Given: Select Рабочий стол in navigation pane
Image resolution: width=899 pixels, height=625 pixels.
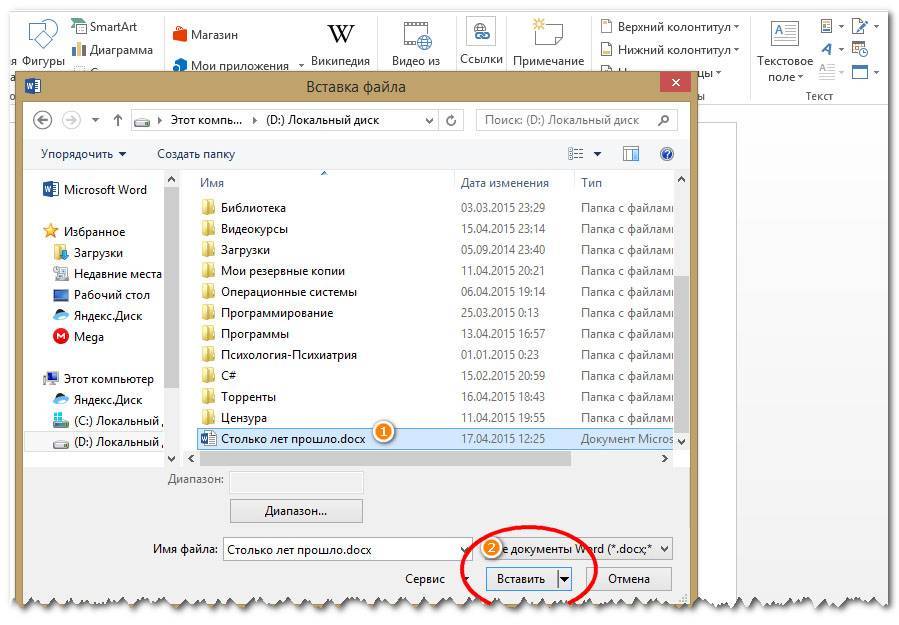Looking at the screenshot, I should pyautogui.click(x=111, y=295).
